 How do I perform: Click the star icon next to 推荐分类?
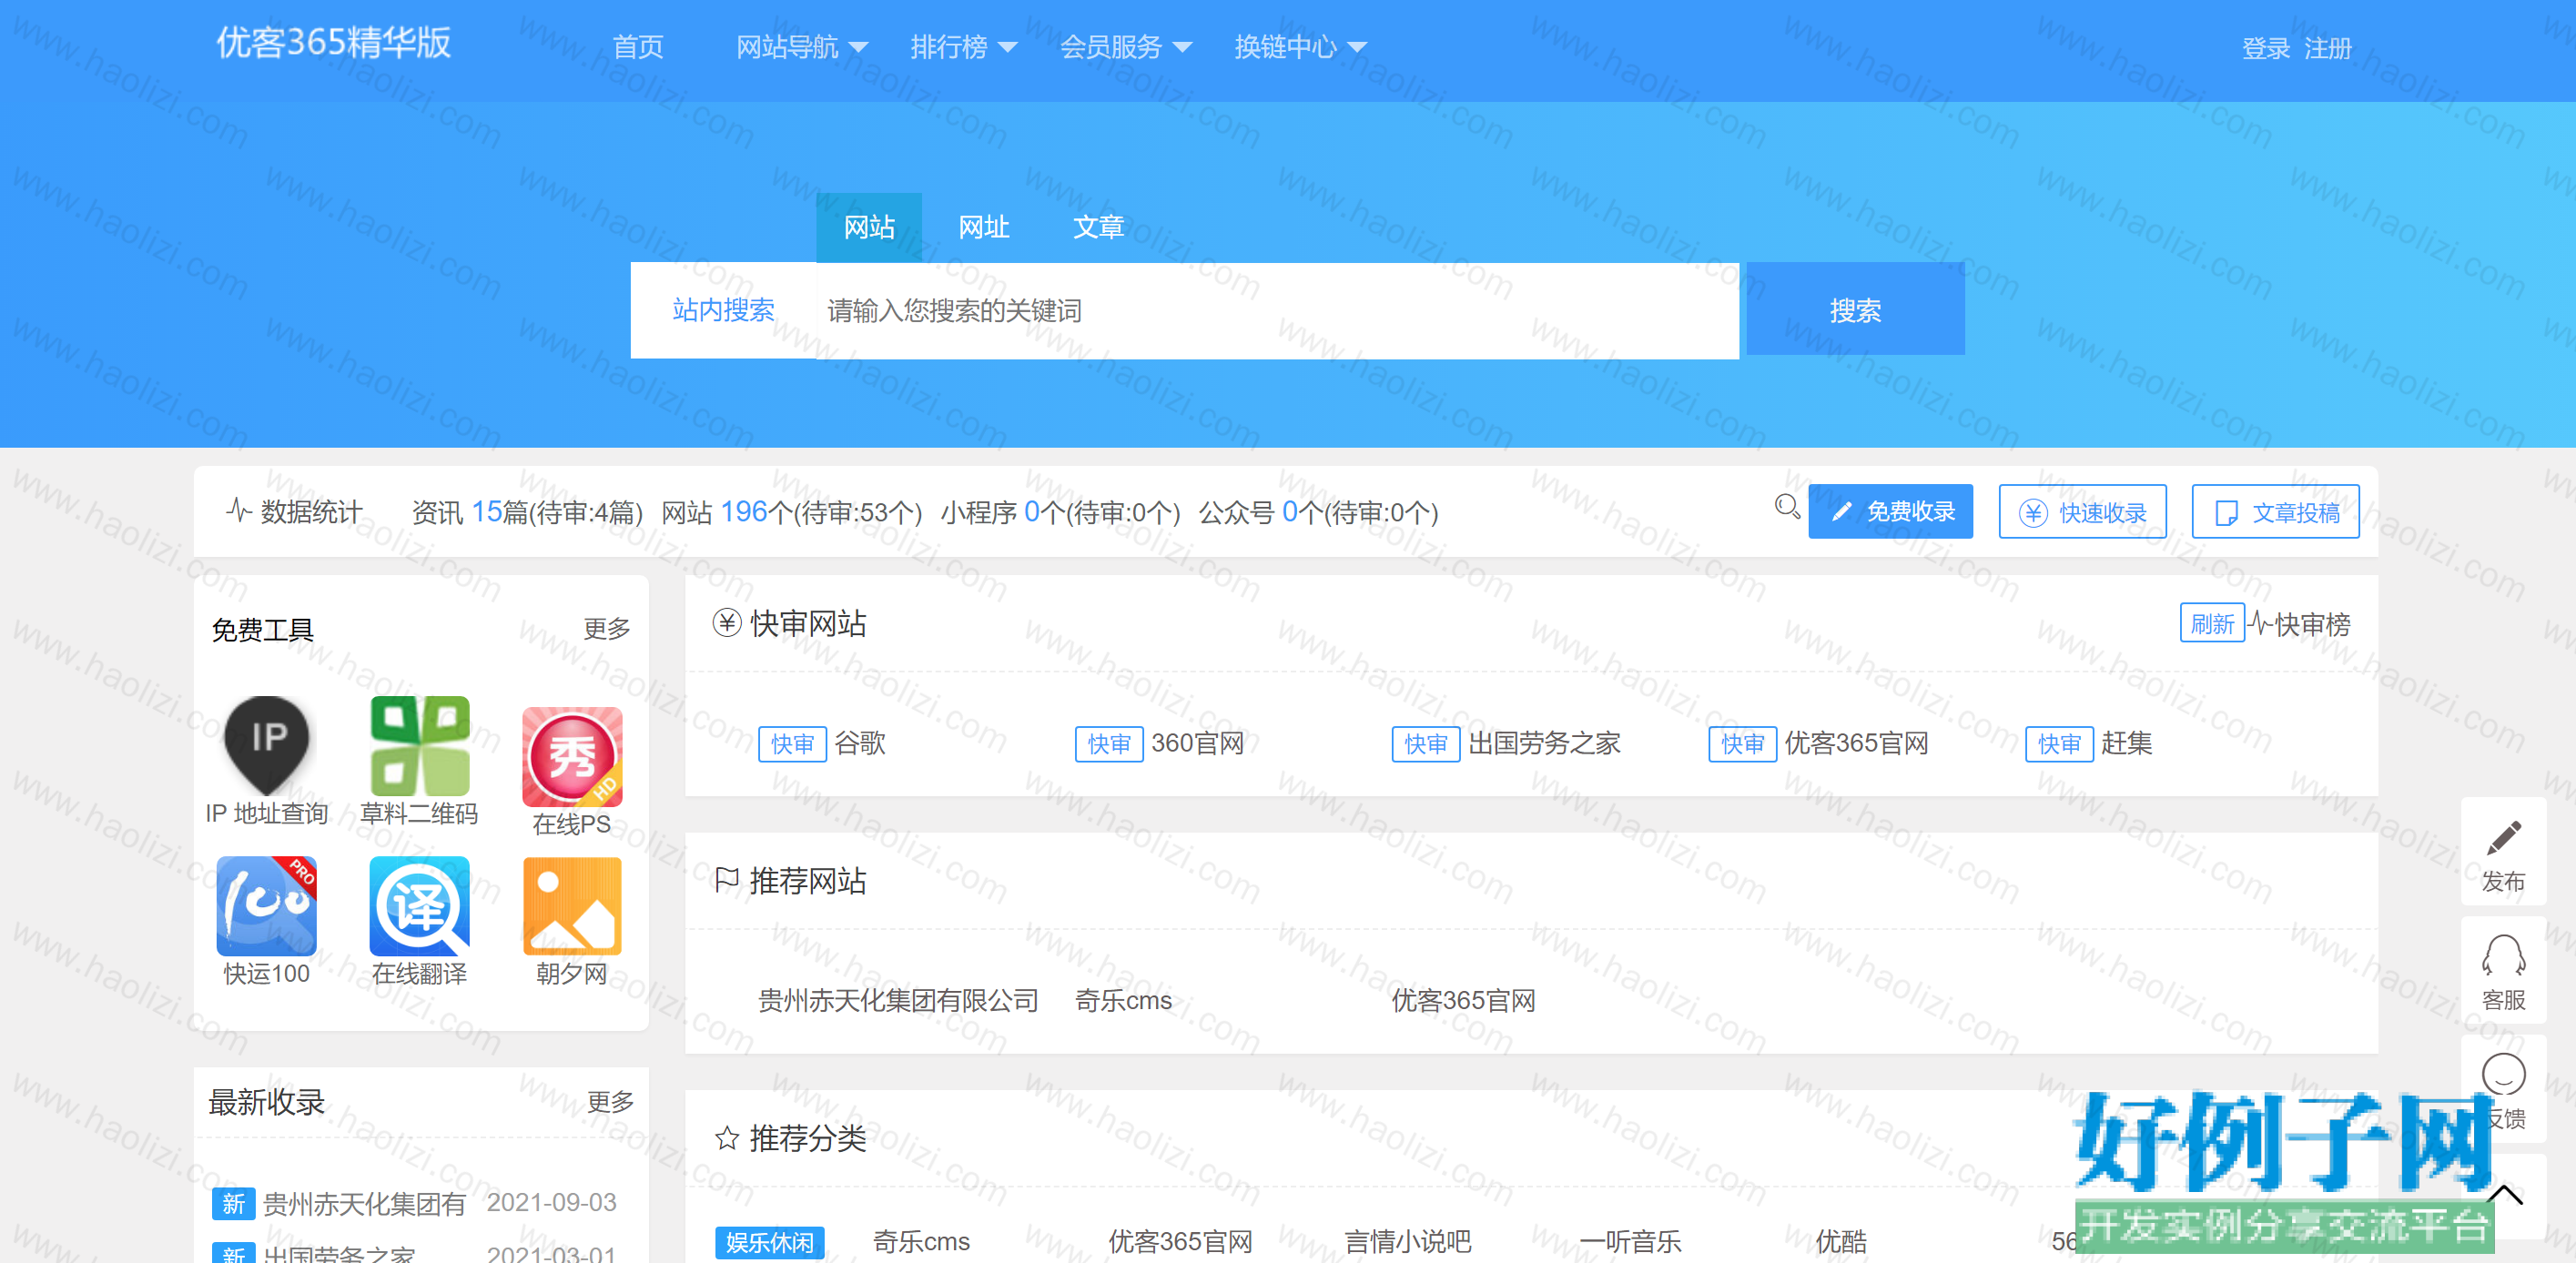727,1138
